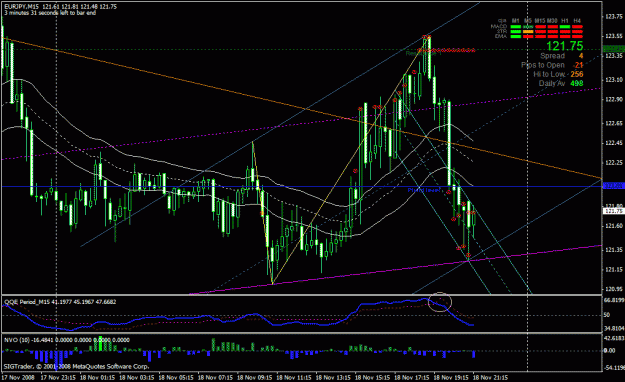Click the current price tag 121.75 on axis
This screenshot has width=625, height=382.
(x=614, y=211)
